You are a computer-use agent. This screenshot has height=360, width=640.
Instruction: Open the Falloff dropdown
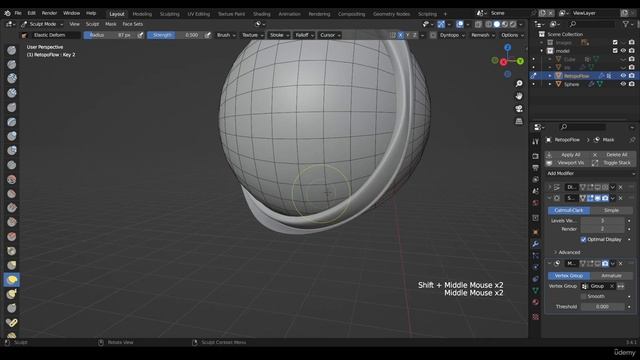[x=304, y=35]
